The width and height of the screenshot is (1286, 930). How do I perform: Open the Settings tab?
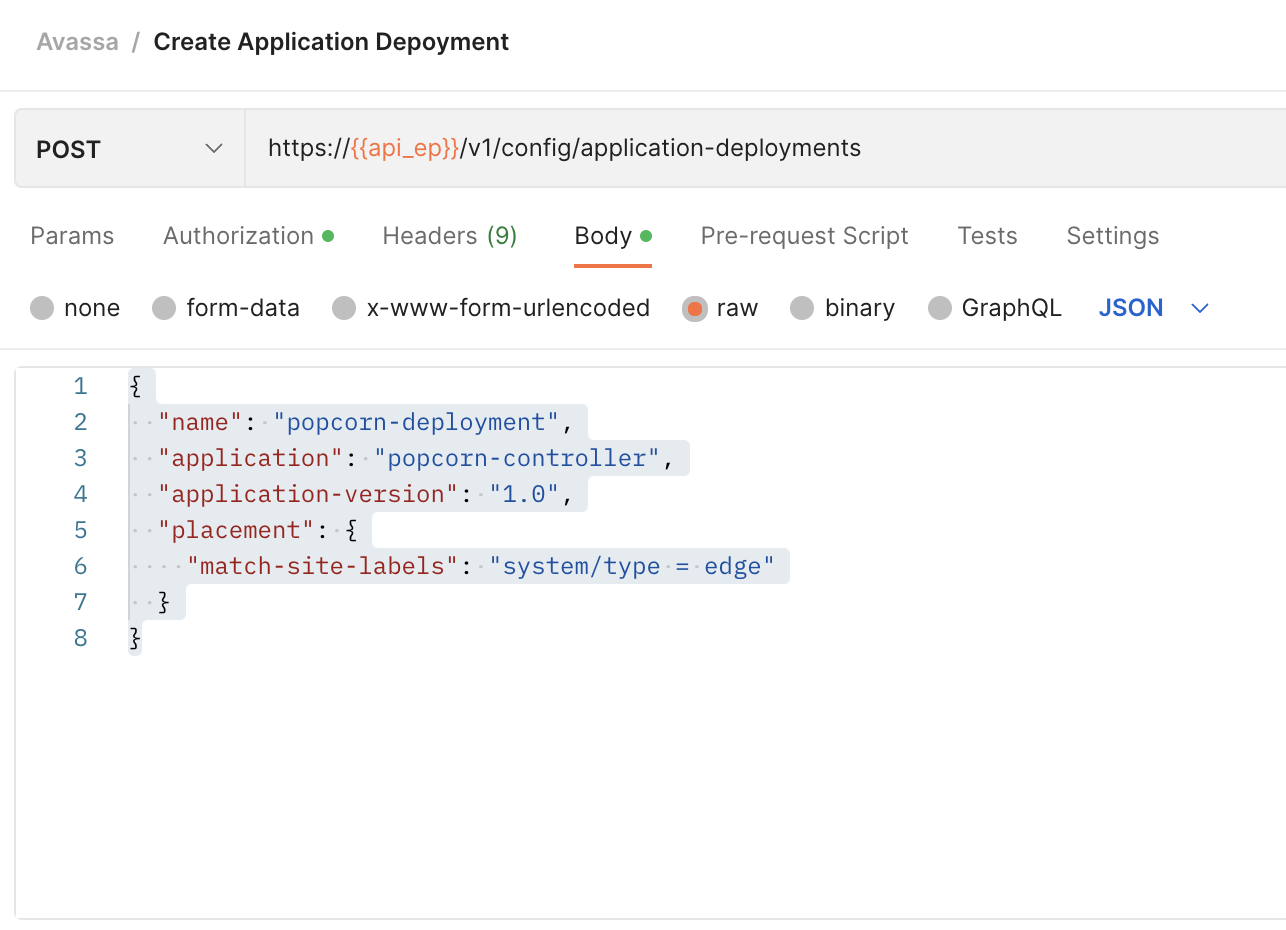1113,236
